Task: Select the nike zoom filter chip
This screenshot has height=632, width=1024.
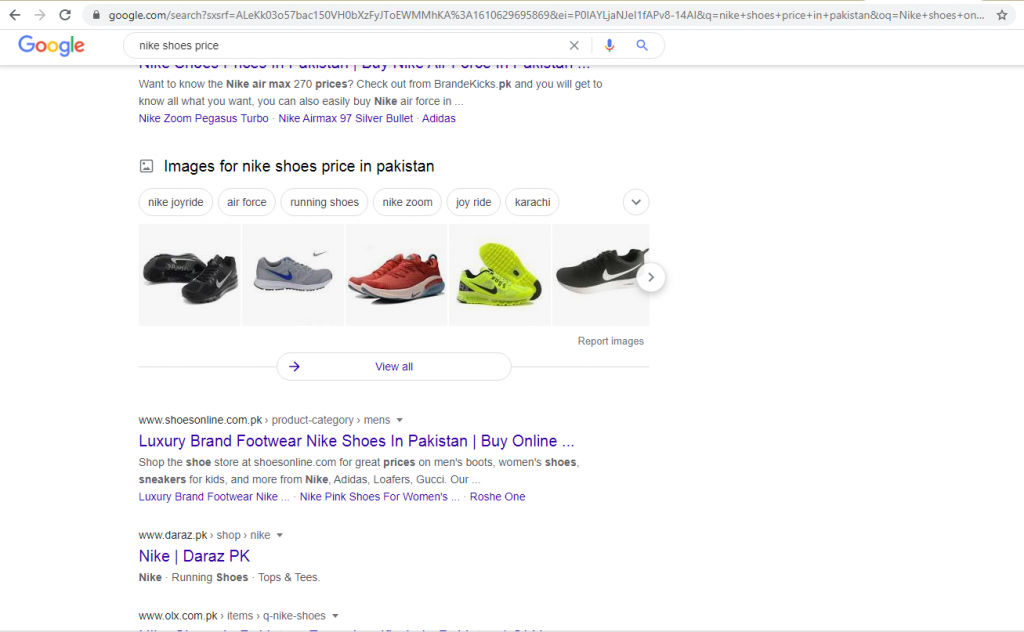Action: (408, 202)
